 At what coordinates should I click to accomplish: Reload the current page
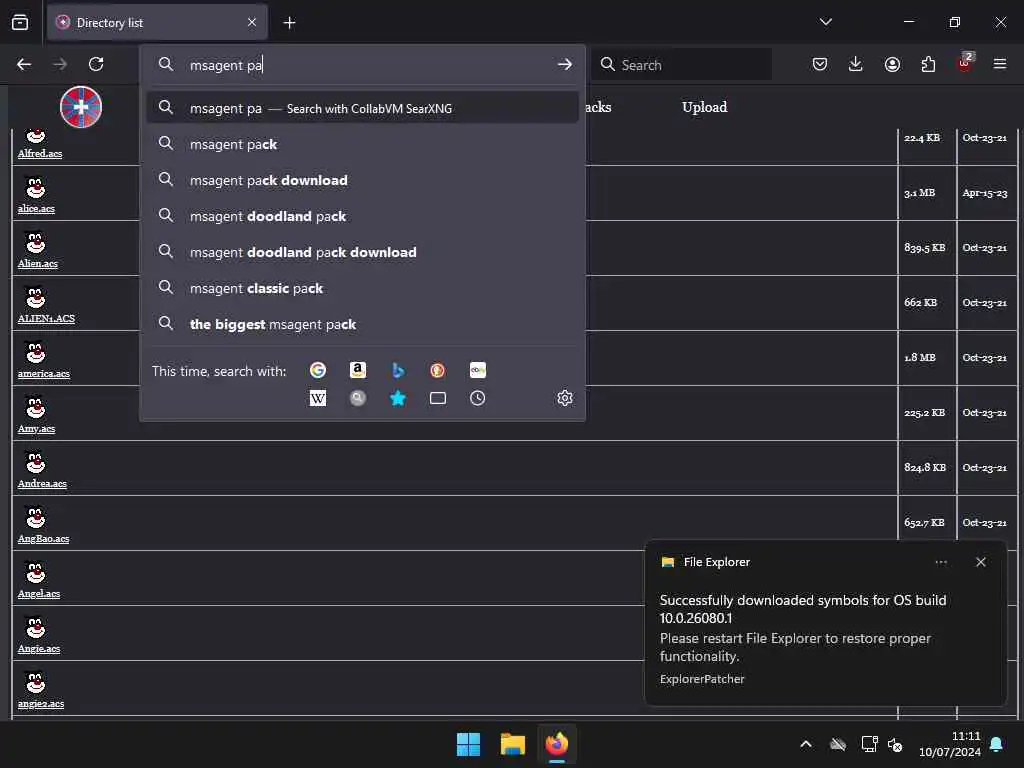click(x=96, y=64)
